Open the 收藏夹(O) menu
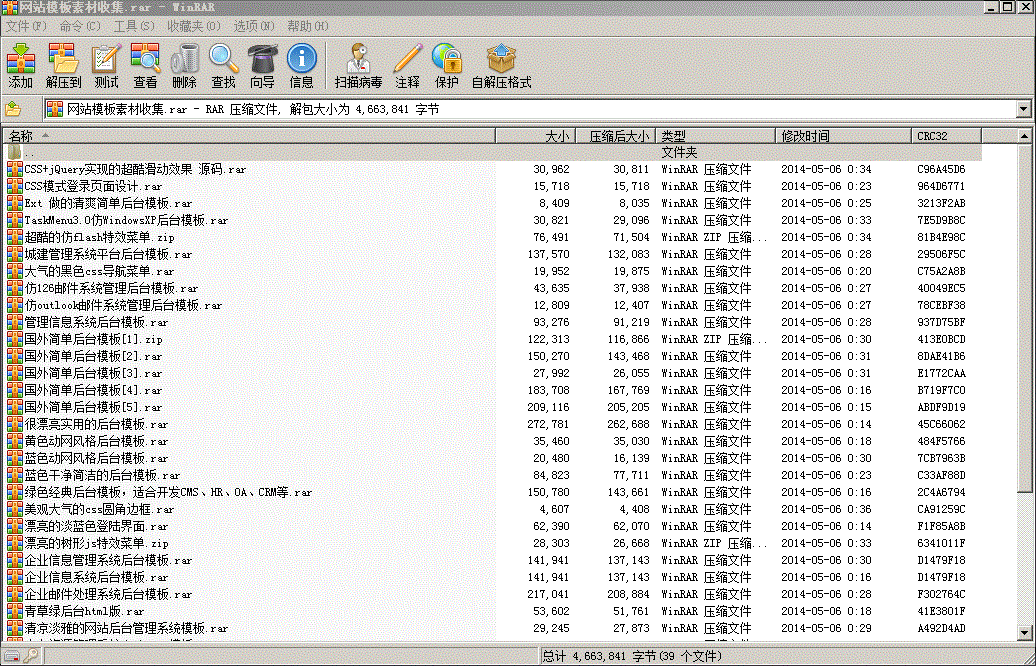Screen dimensions: 1036x666 194,26
